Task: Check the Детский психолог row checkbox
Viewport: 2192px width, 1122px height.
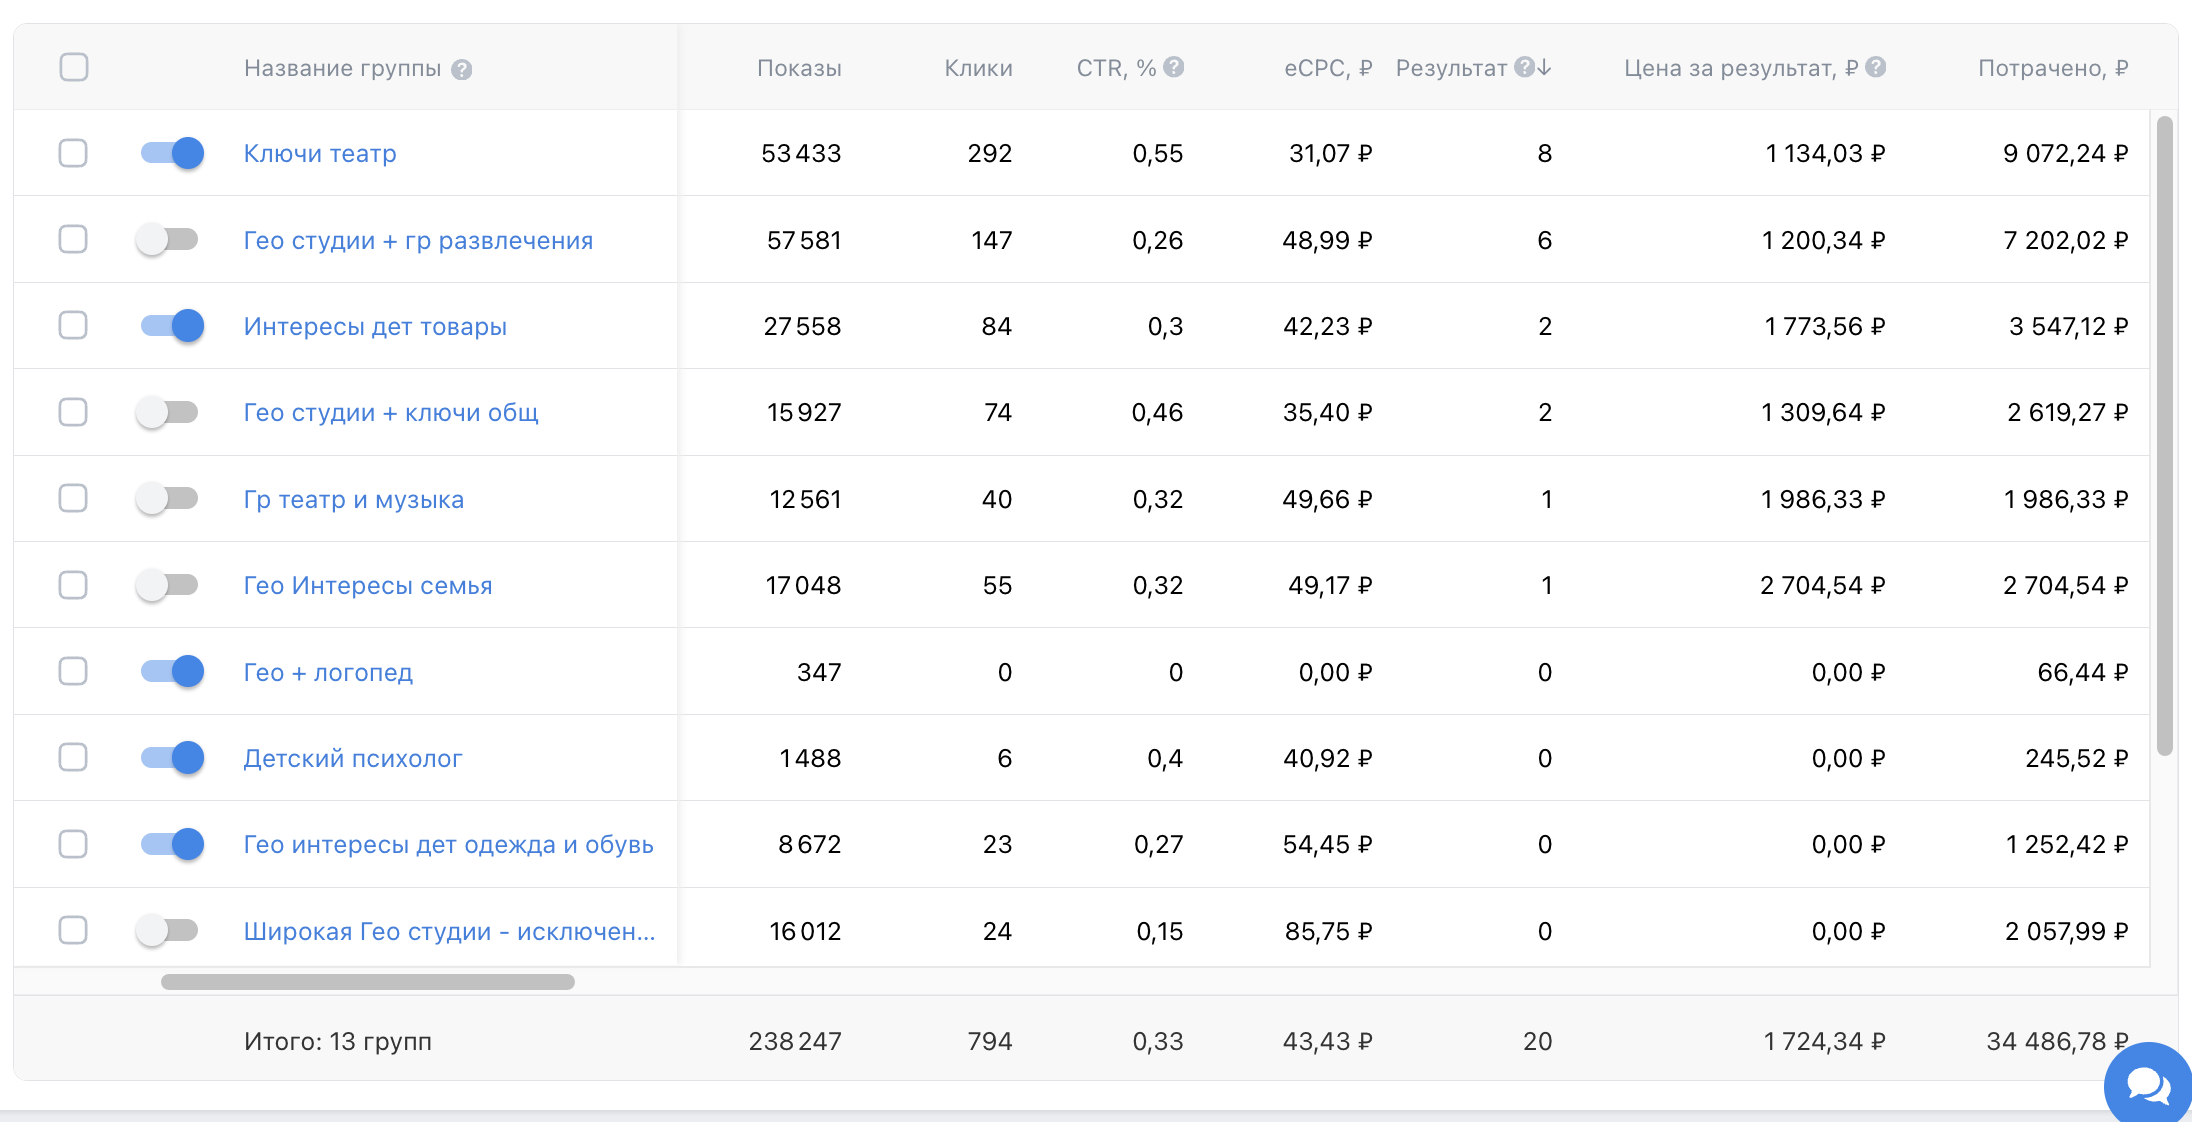Action: [73, 757]
